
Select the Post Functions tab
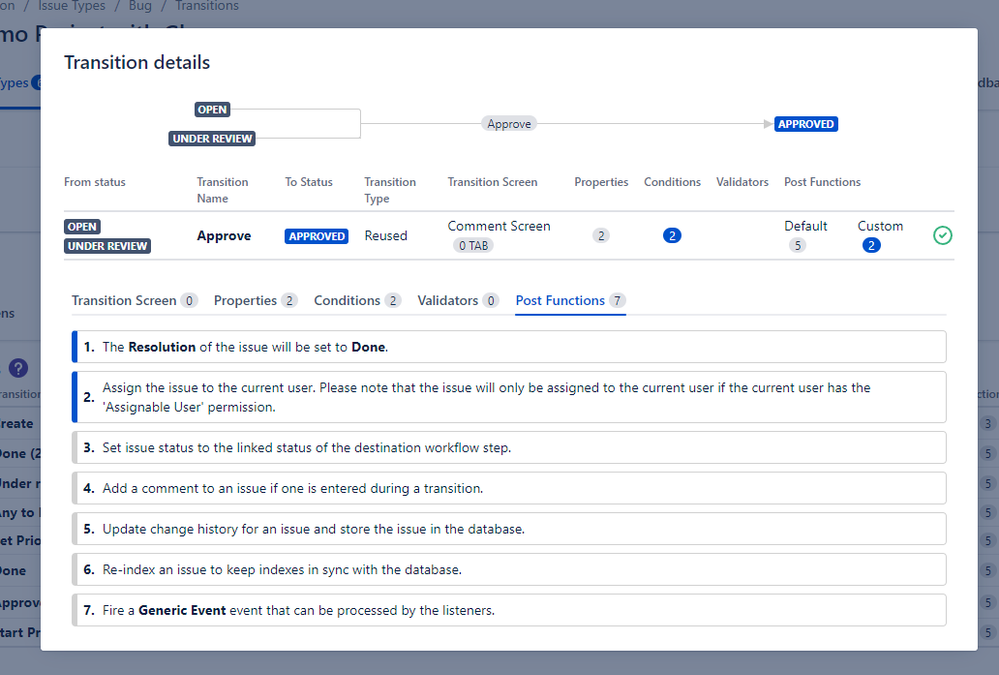click(571, 300)
